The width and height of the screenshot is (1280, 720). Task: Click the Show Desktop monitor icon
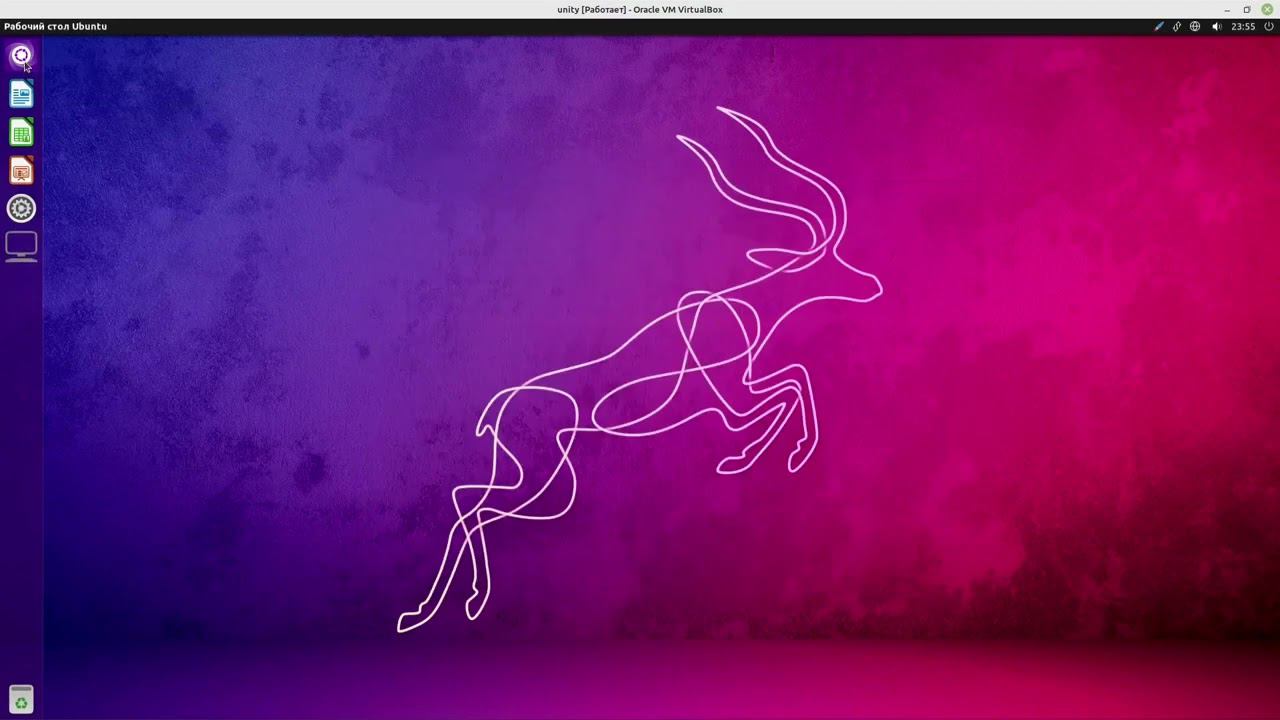[x=21, y=246]
